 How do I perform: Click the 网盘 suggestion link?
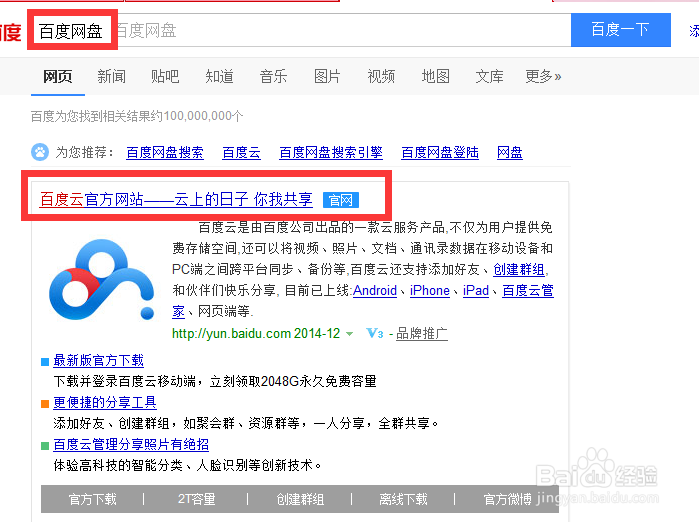point(510,152)
